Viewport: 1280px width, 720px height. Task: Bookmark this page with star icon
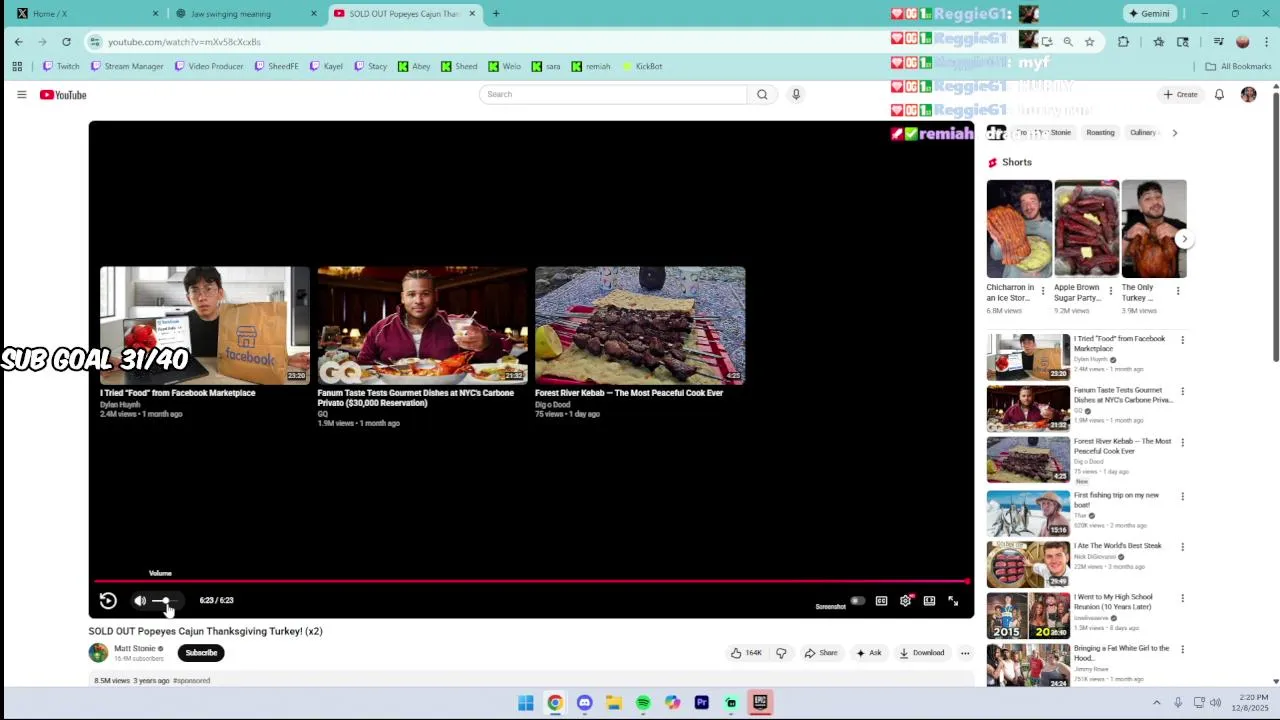[1089, 41]
